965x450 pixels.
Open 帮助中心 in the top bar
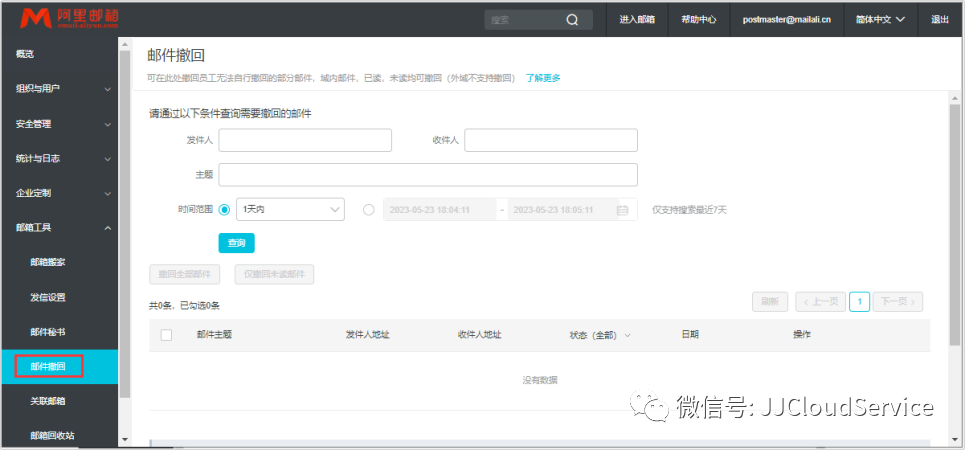[699, 20]
